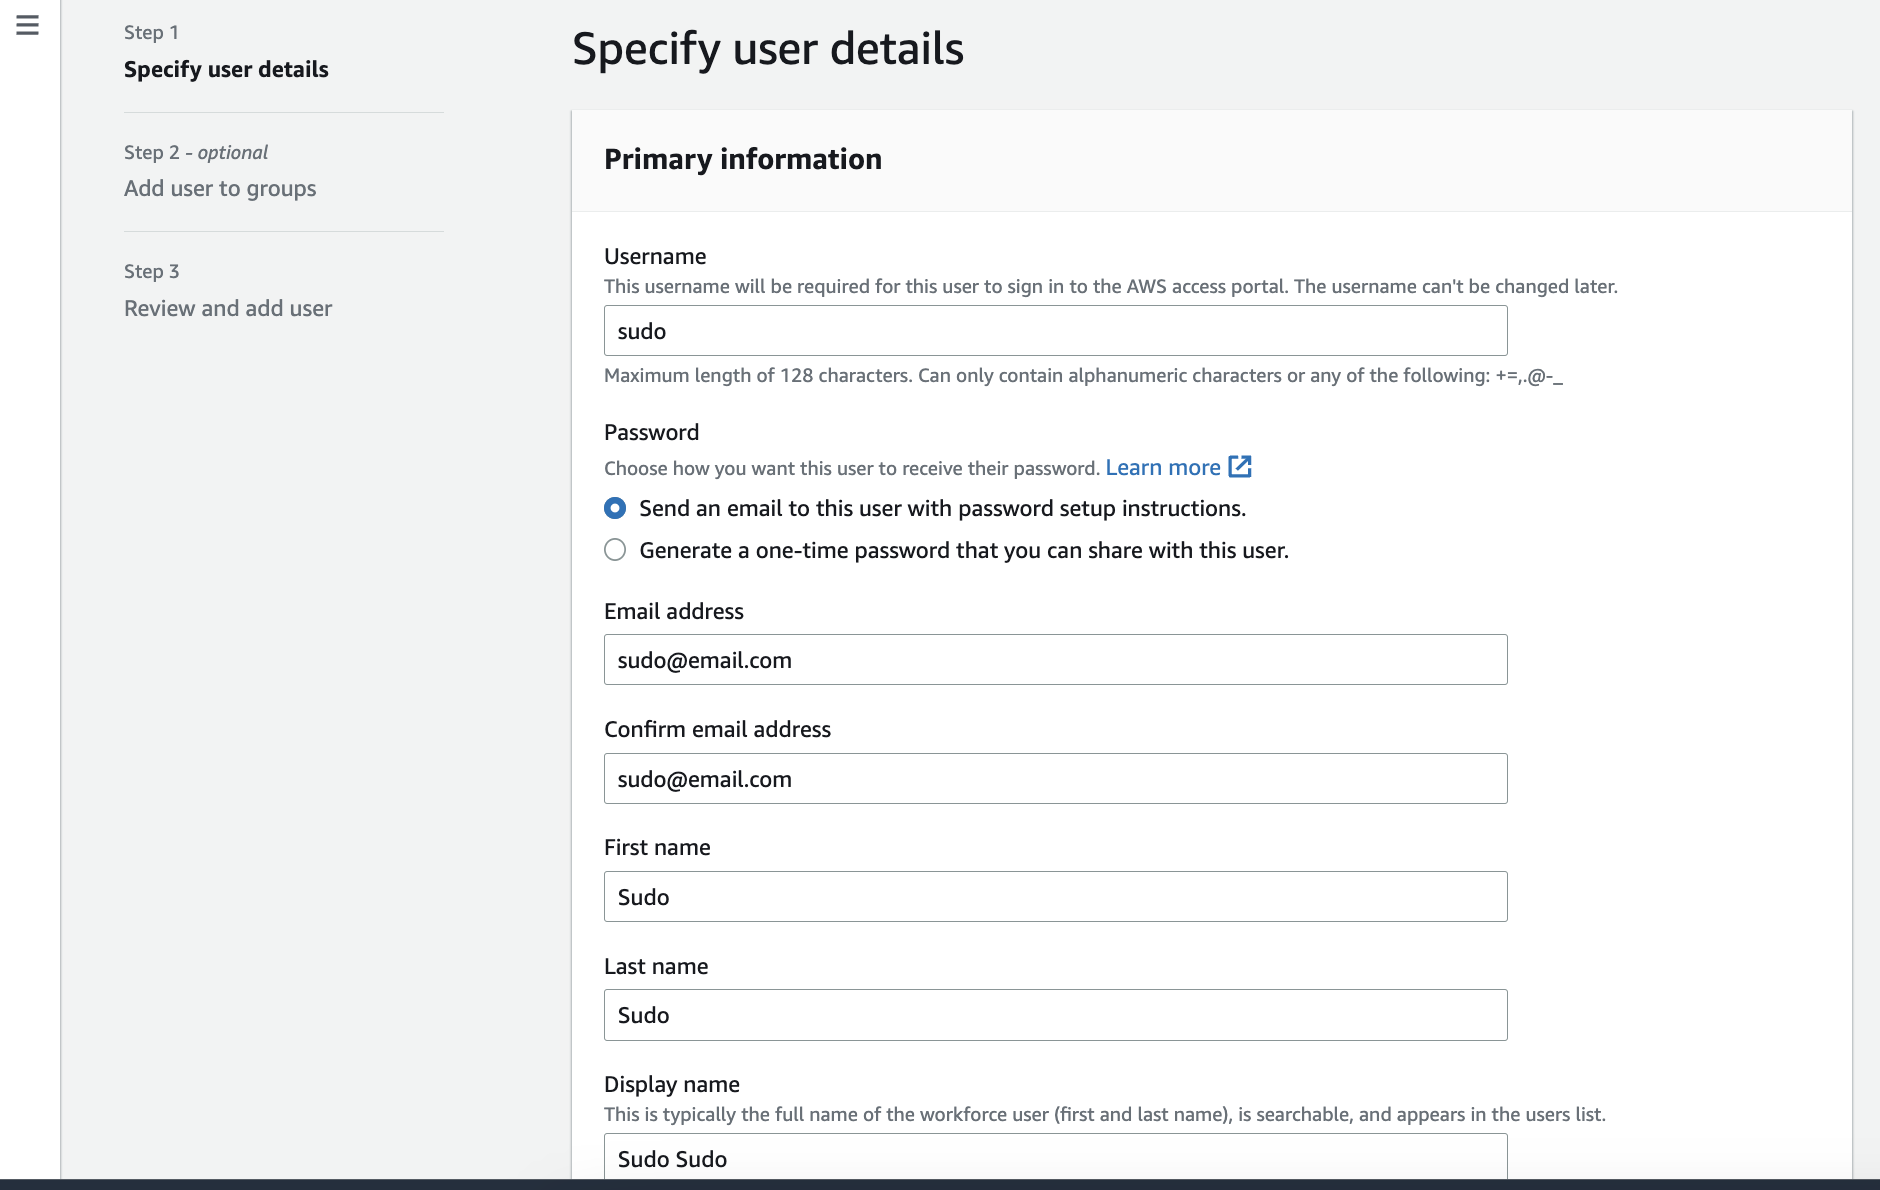Screen dimensions: 1880x1190
Task: Click the external link icon beside Learn more
Action: coord(1240,467)
